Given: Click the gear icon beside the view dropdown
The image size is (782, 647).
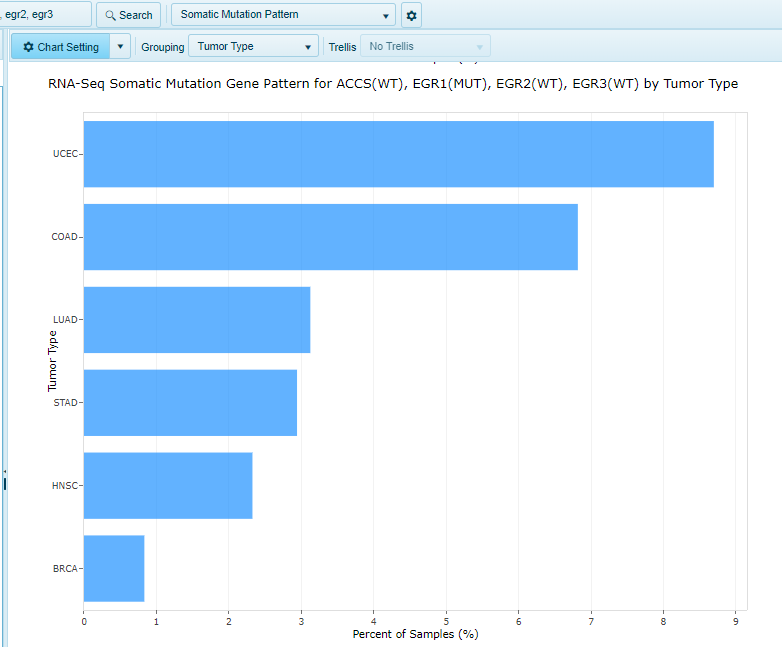Looking at the screenshot, I should tap(411, 15).
